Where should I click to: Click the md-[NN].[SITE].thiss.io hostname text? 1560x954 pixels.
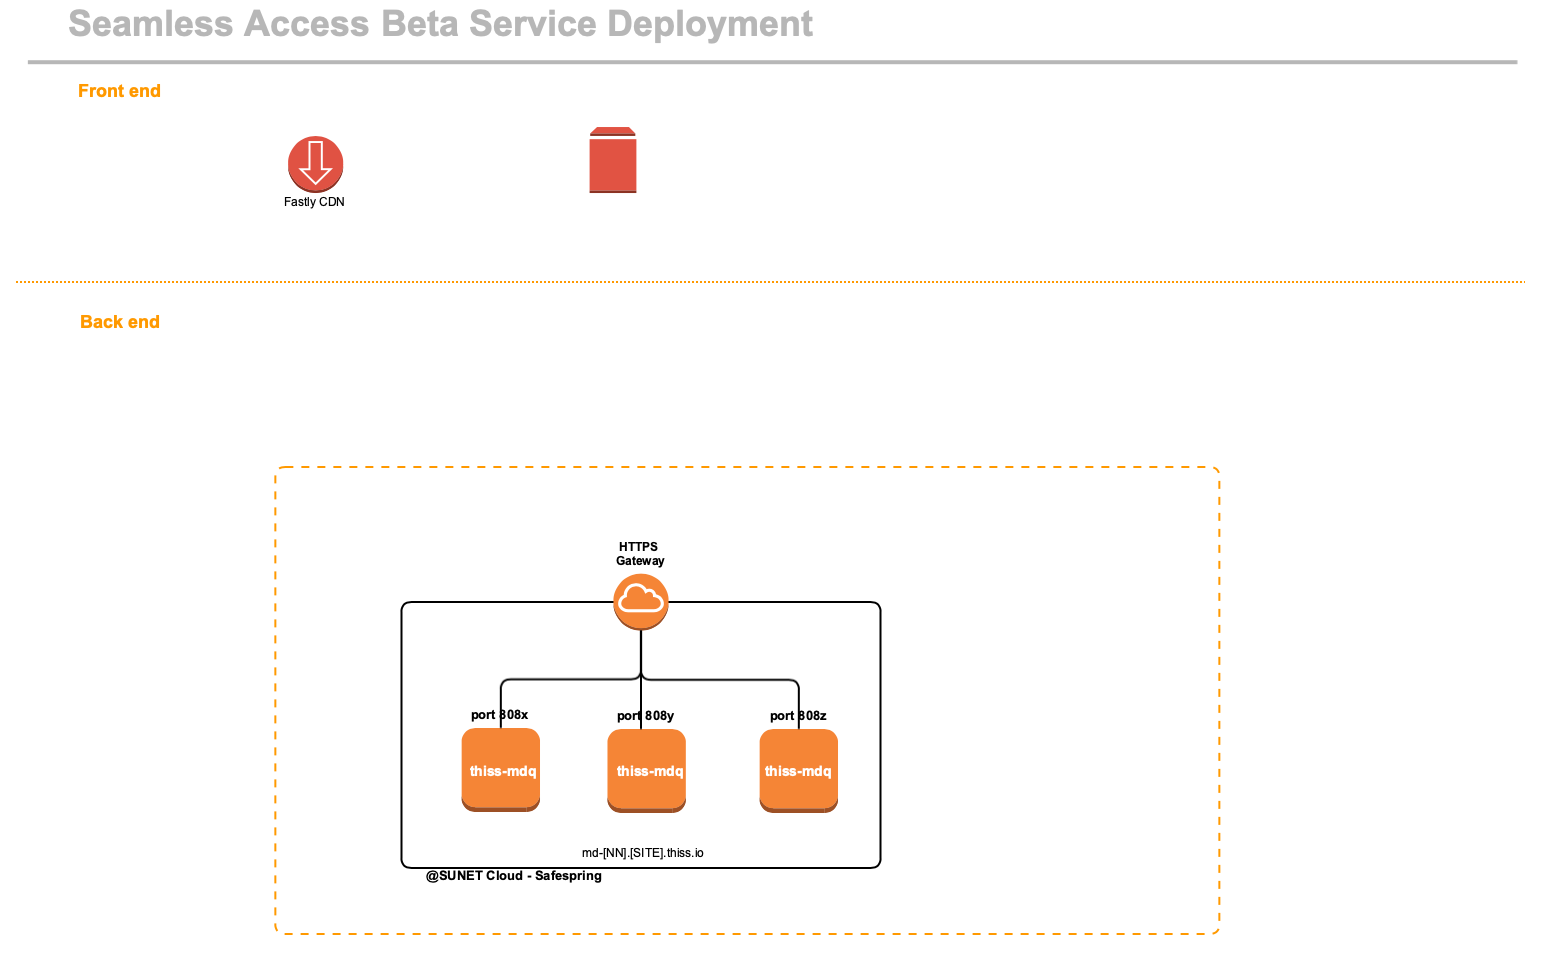tap(643, 853)
